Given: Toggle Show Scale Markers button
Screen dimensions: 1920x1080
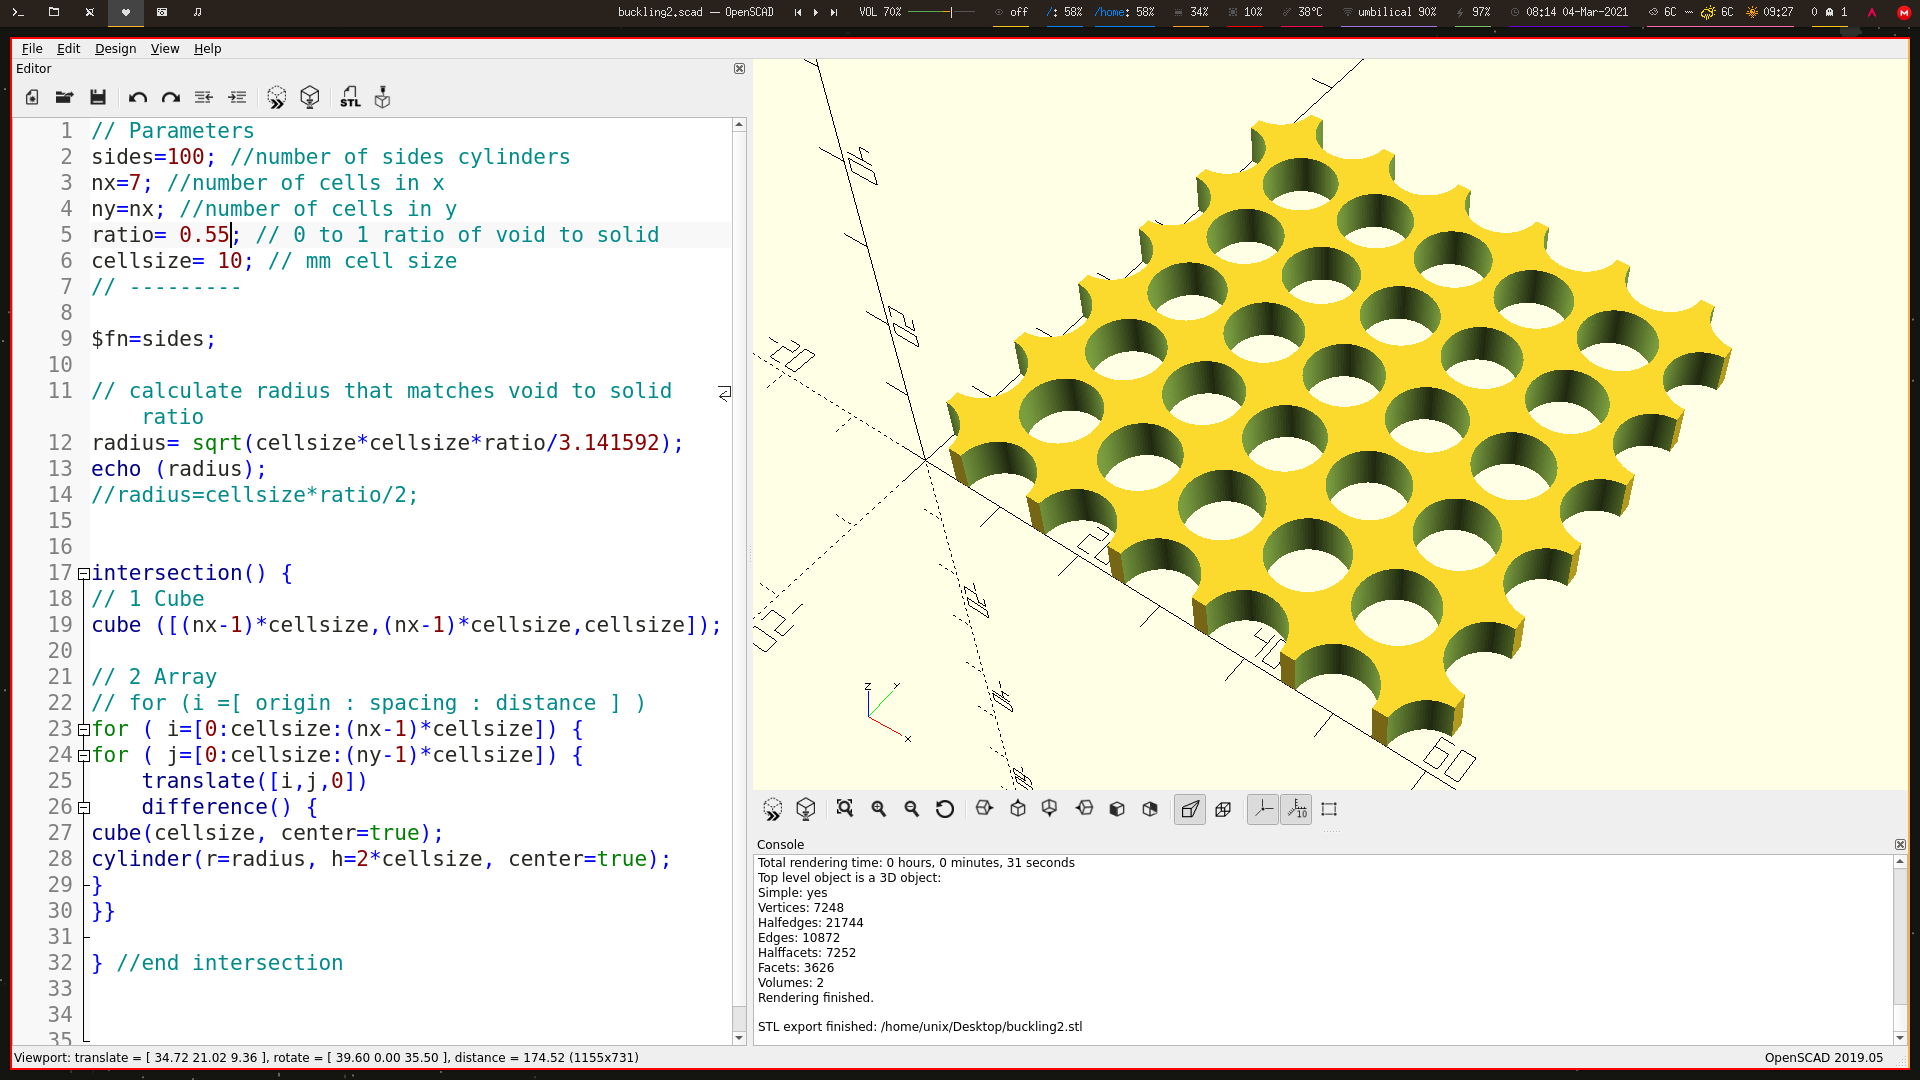Looking at the screenshot, I should pos(1297,809).
